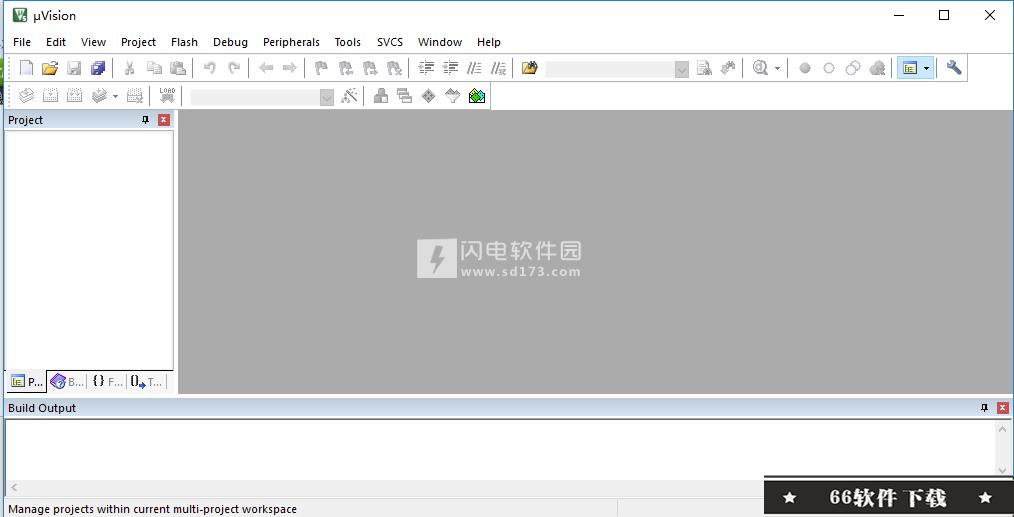This screenshot has width=1014, height=517.
Task: Insert a bookmark using flag icon
Action: click(x=321, y=67)
